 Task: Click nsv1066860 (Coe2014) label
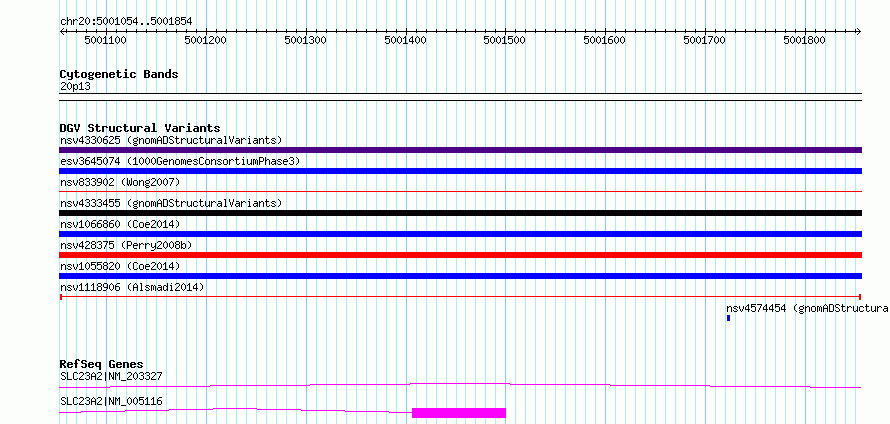coord(120,224)
